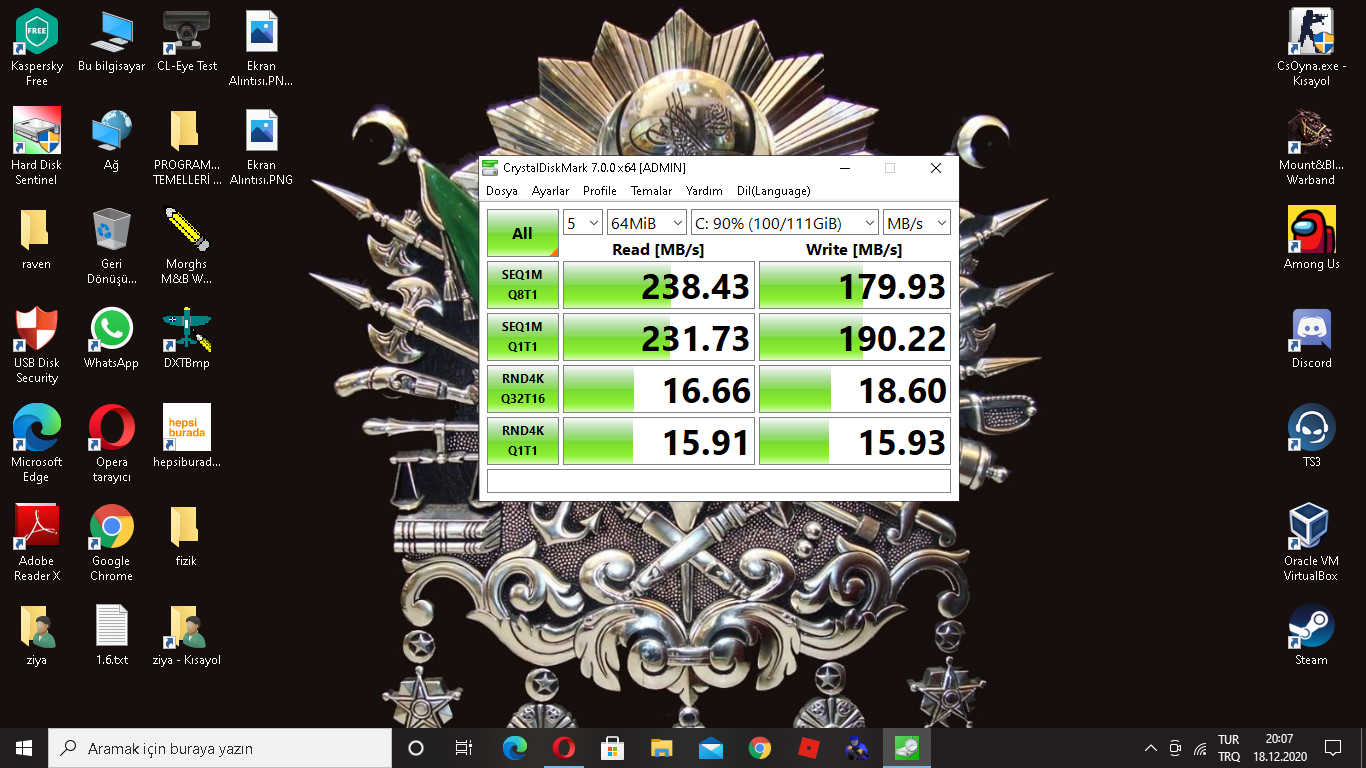Open File Explorer from taskbar
Screen dimensions: 1366x768
click(x=662, y=748)
